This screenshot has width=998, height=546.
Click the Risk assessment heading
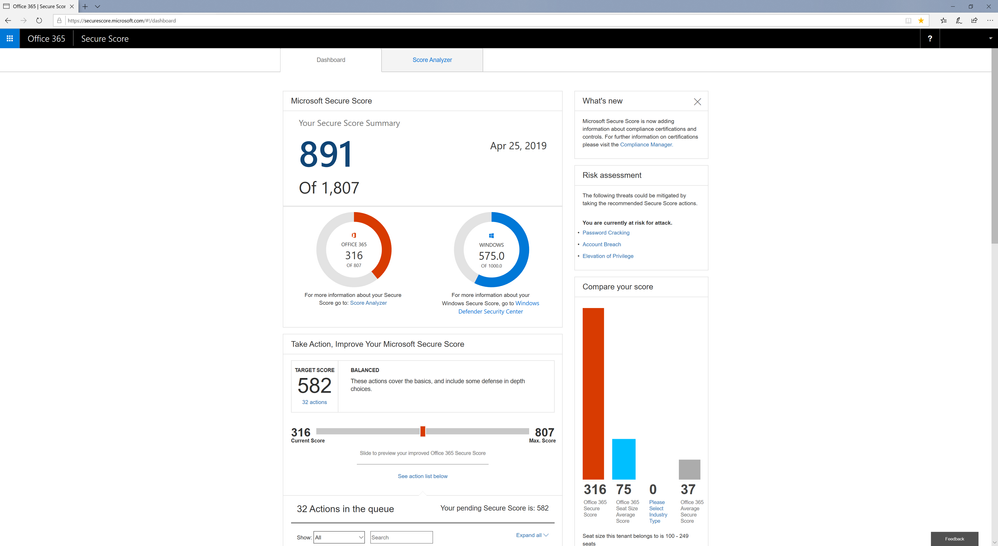612,175
